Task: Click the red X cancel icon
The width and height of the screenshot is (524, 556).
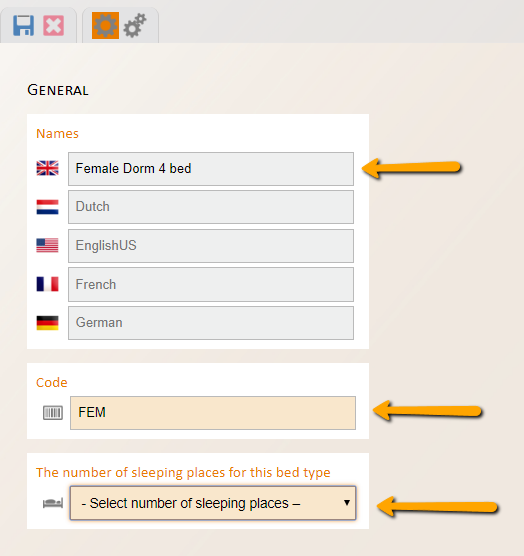Action: pos(54,26)
